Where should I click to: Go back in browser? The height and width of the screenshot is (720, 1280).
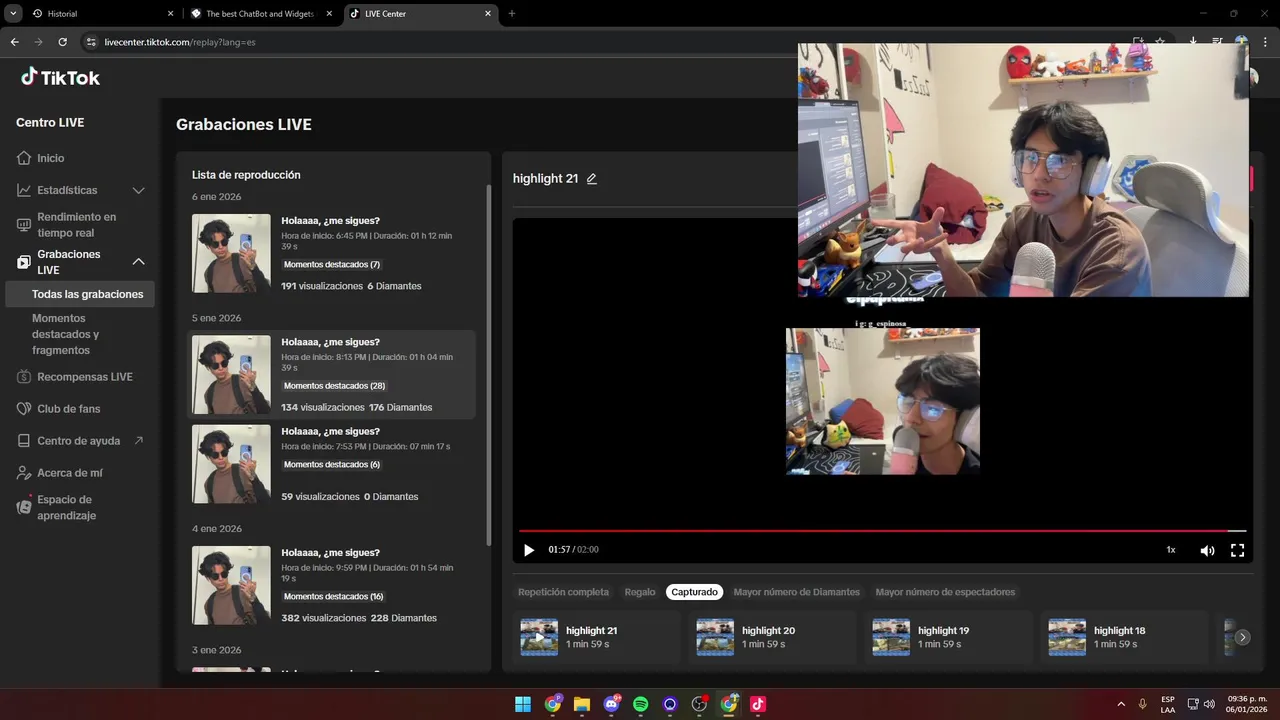(x=14, y=42)
